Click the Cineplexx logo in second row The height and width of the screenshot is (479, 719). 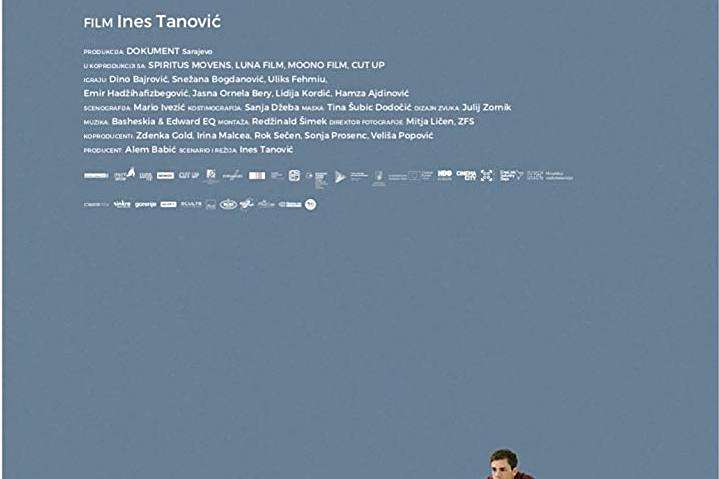point(96,204)
